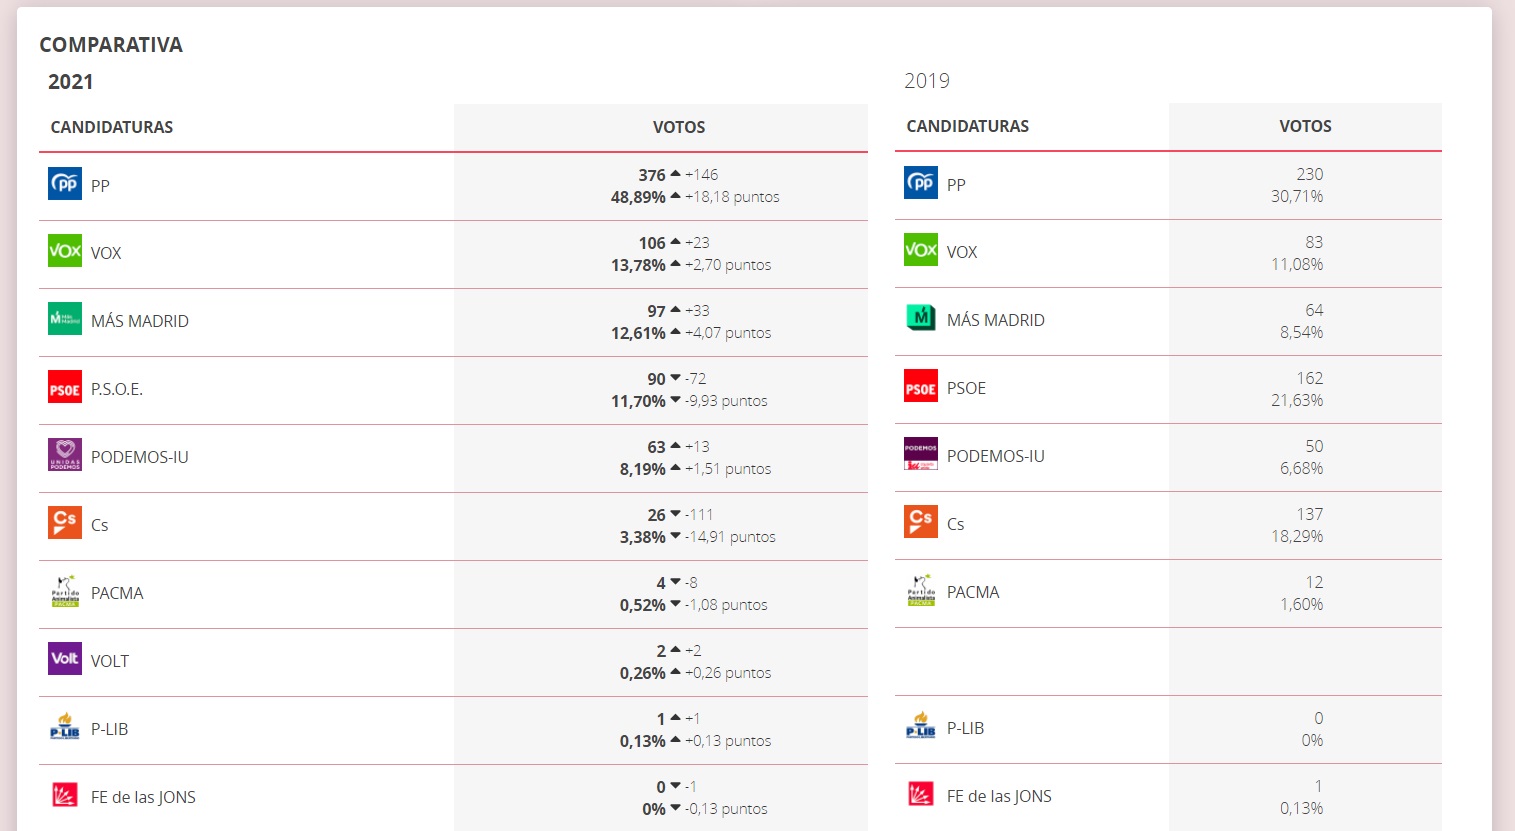Click the P.S.O.E. party name
The image size is (1515, 831).
(117, 389)
